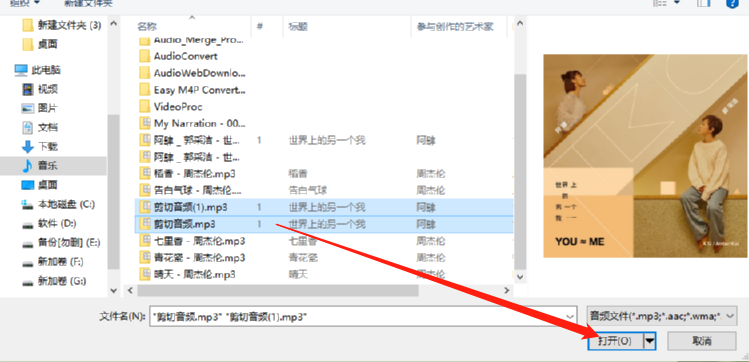Image resolution: width=749 pixels, height=362 pixels.
Task: Expand the filename history dropdown arrow
Action: pos(569,316)
